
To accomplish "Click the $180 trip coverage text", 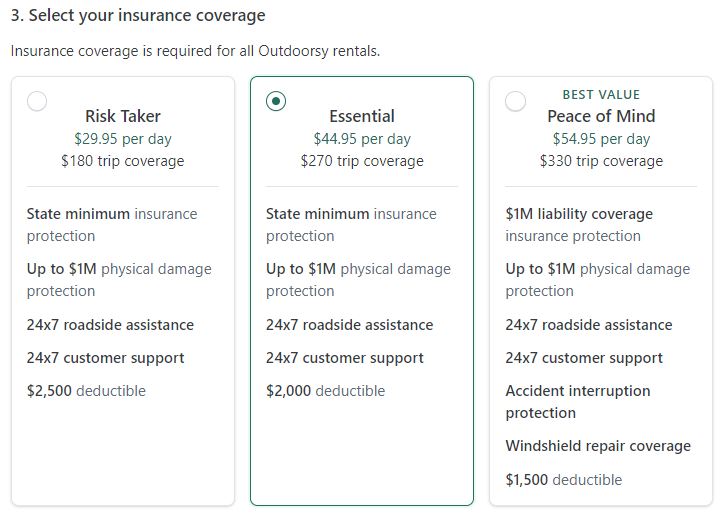I will [x=123, y=161].
